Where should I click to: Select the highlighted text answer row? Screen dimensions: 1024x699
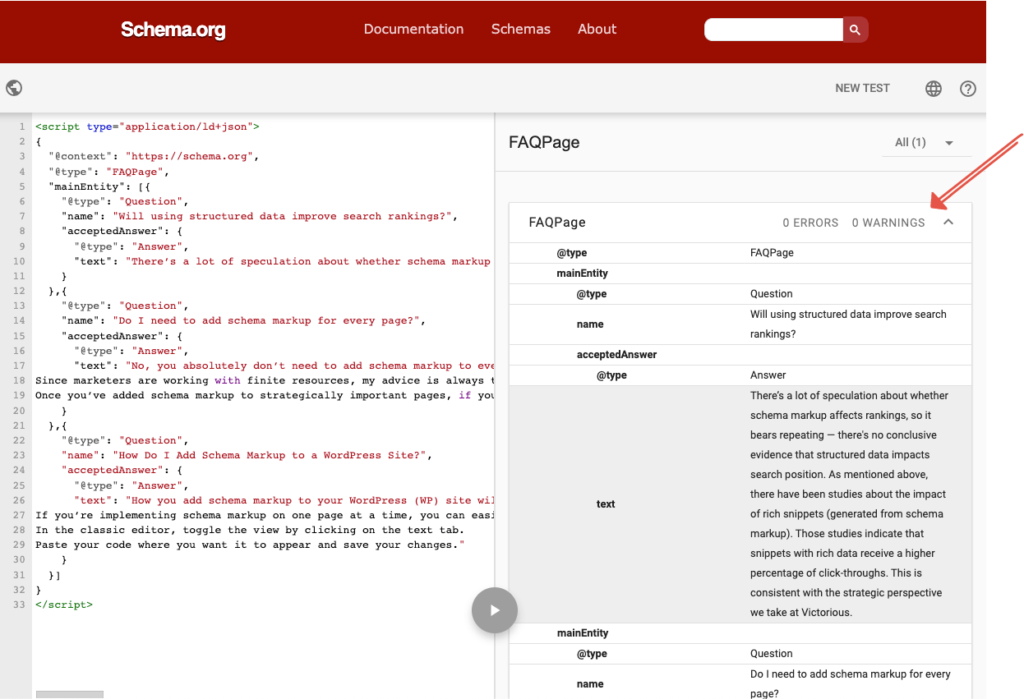pos(740,504)
